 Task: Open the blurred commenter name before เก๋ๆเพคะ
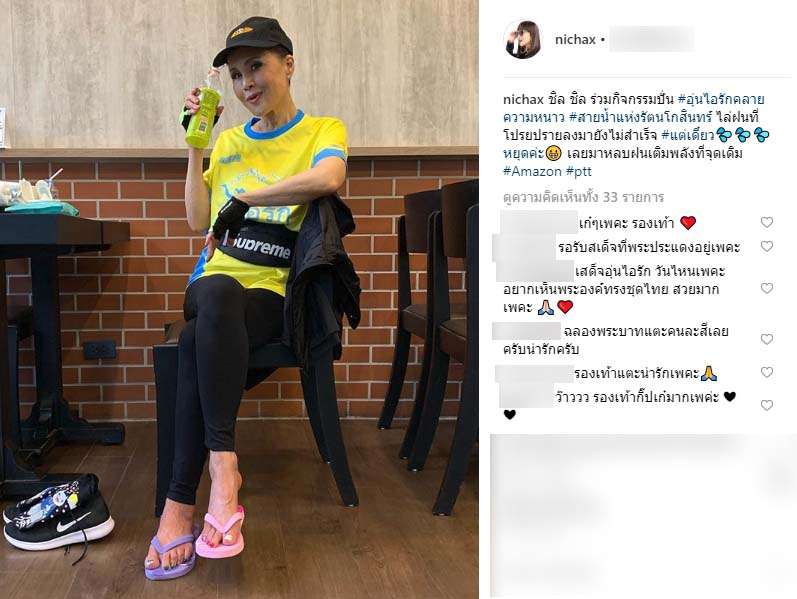(539, 222)
